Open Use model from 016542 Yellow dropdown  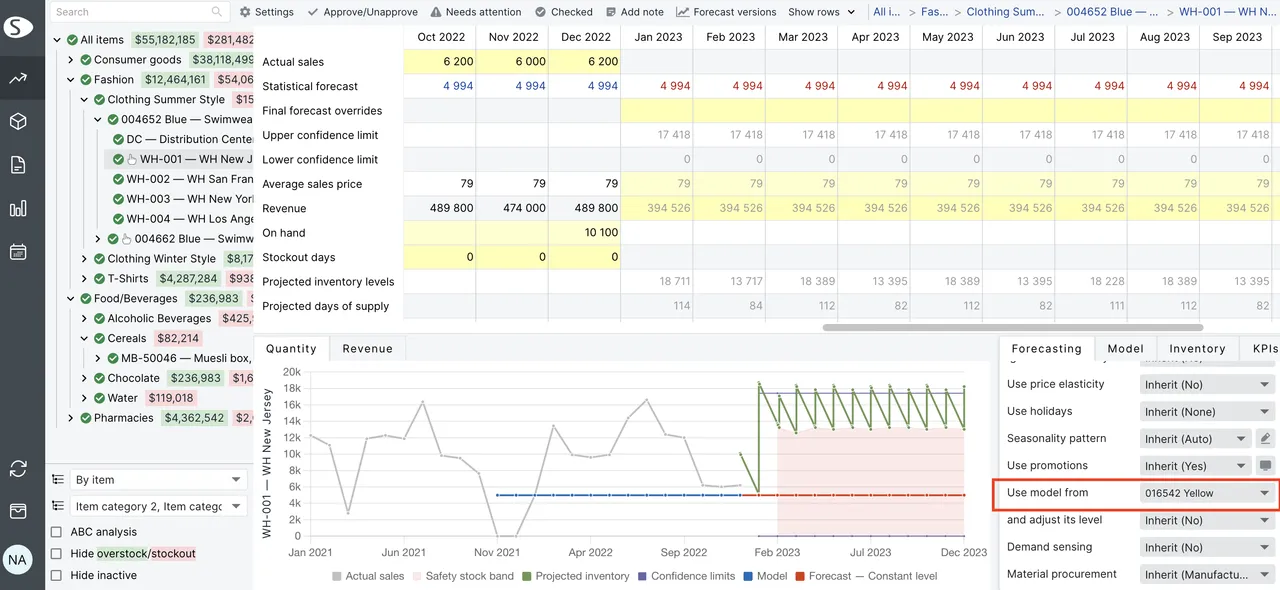pos(1208,493)
